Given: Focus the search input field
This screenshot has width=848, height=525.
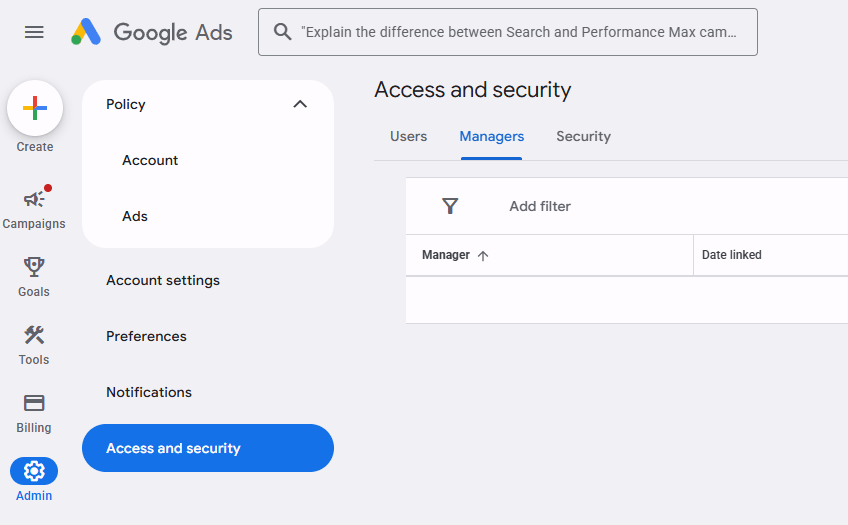Looking at the screenshot, I should [x=508, y=32].
